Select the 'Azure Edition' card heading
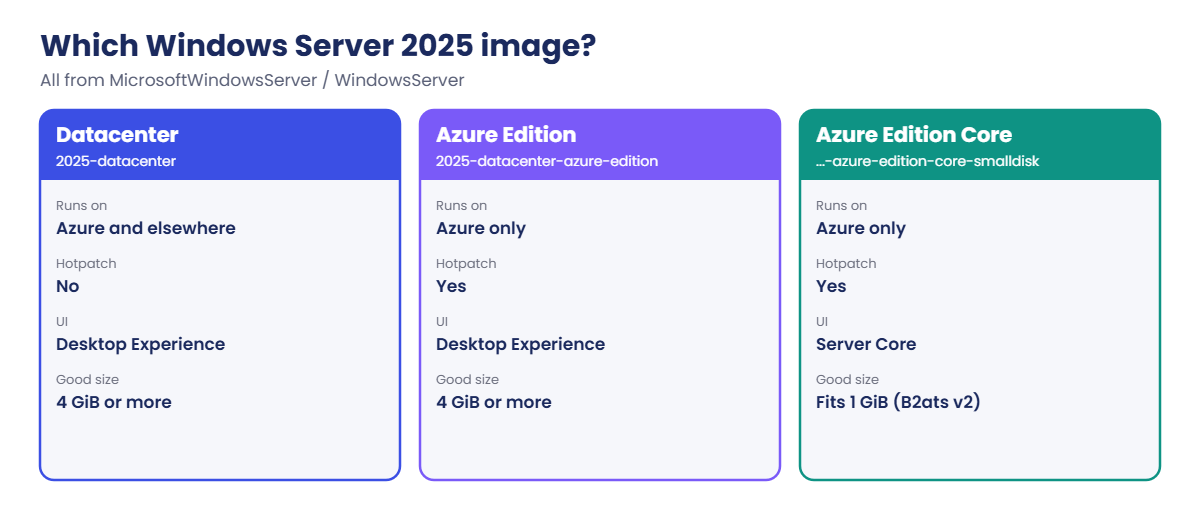This screenshot has width=1200, height=514. pyautogui.click(x=506, y=135)
